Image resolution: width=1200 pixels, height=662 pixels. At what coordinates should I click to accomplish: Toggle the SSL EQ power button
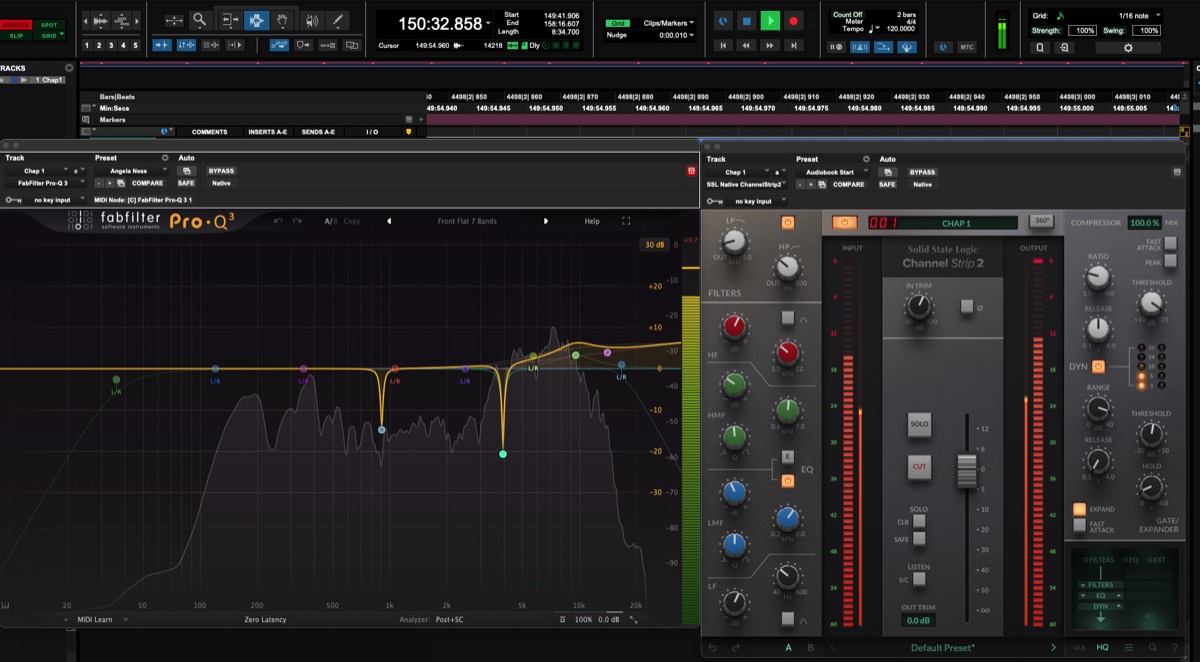pyautogui.click(x=787, y=481)
